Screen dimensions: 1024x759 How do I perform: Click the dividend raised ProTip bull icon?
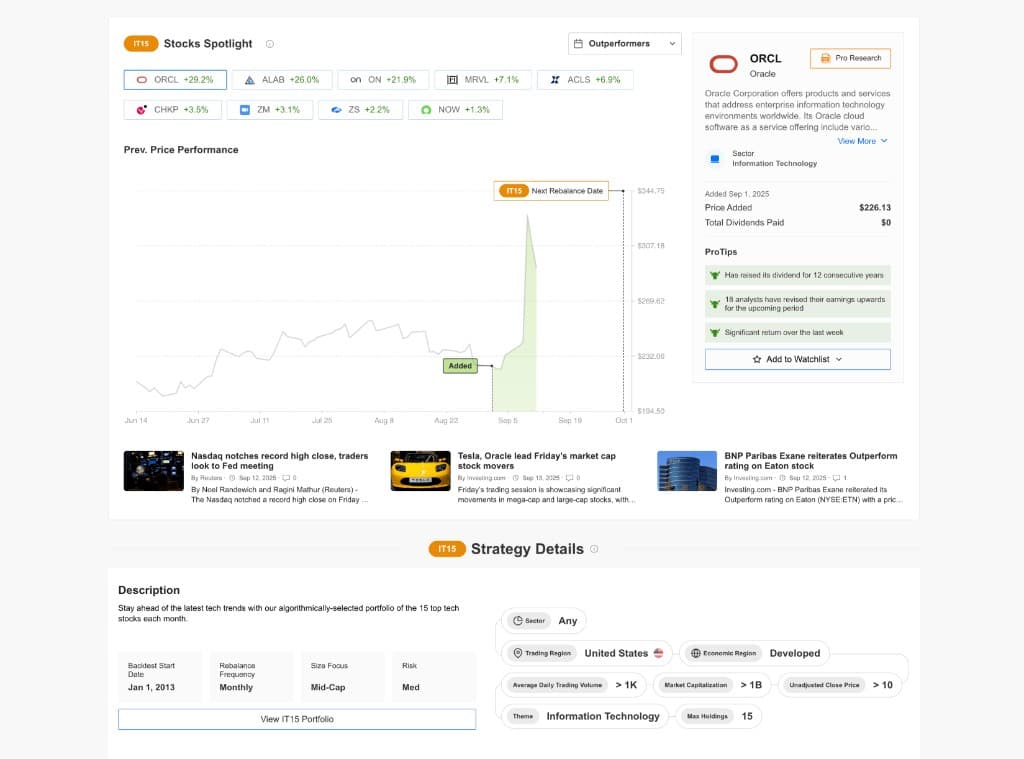[x=715, y=276]
